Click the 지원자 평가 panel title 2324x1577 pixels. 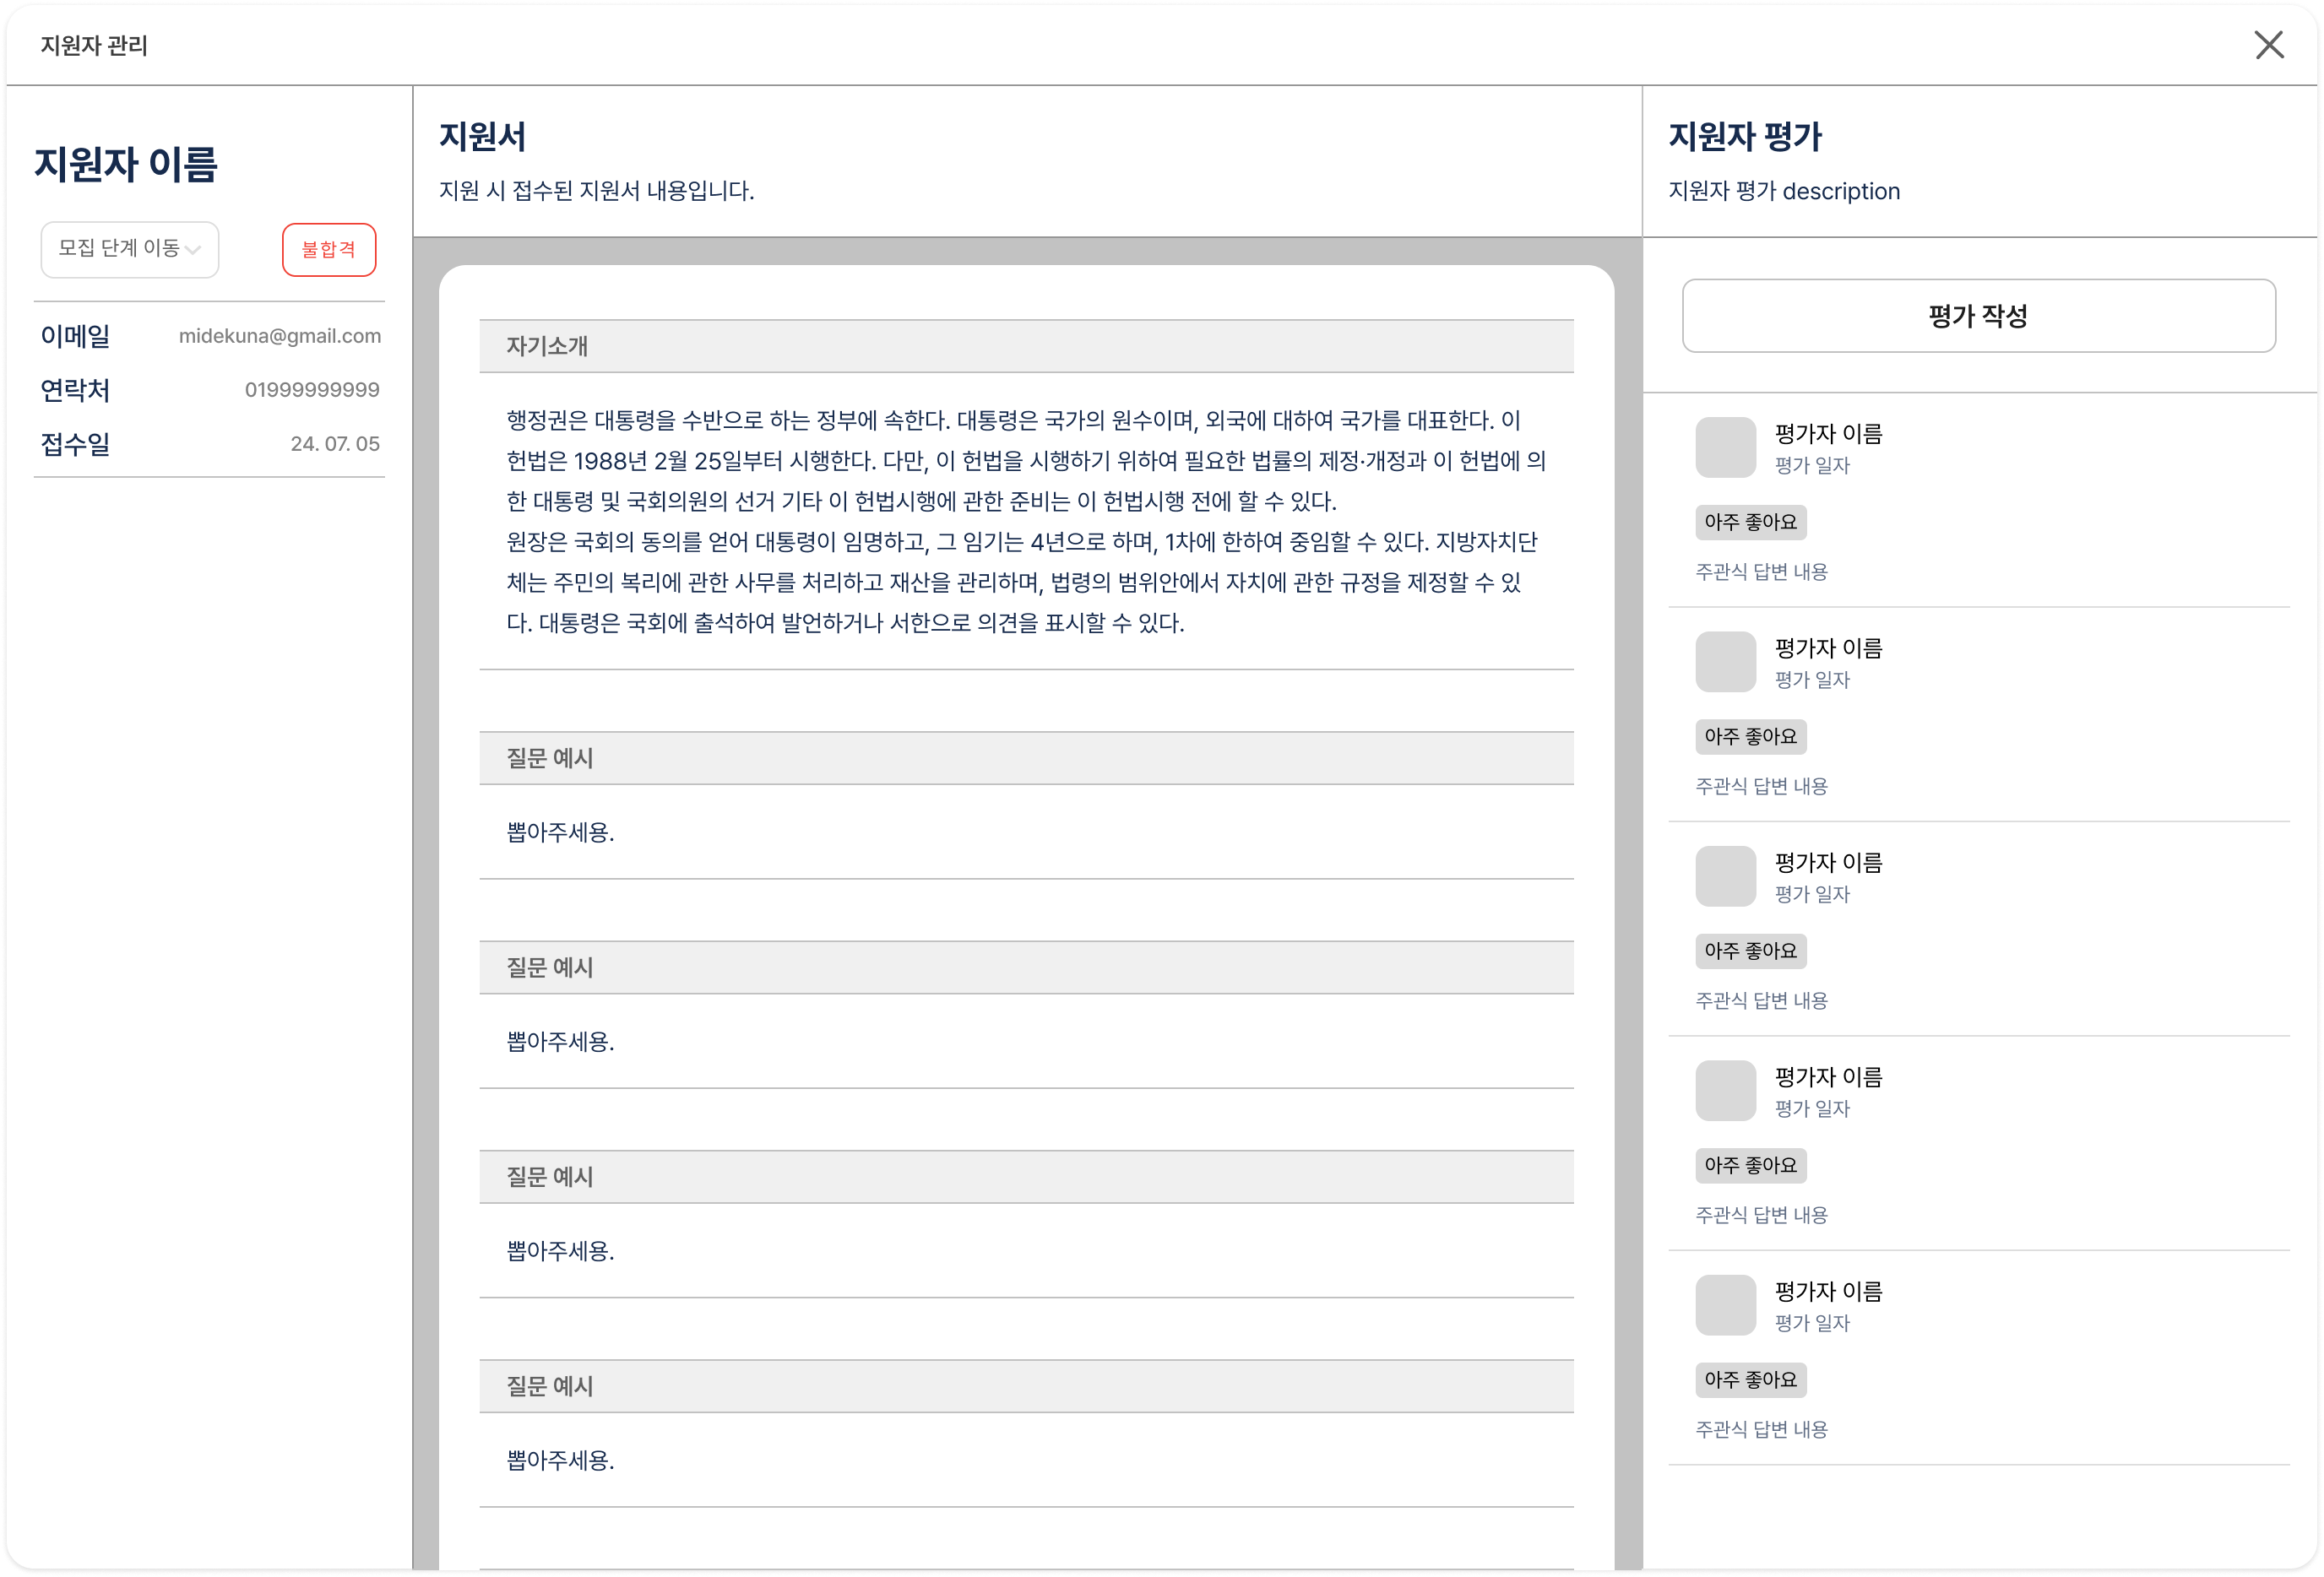(1745, 136)
